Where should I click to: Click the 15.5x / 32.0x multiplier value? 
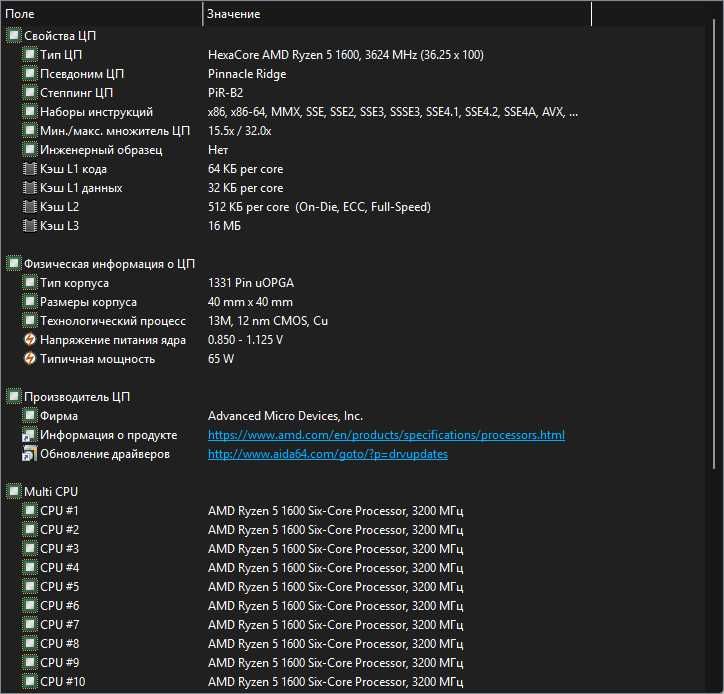(x=240, y=131)
